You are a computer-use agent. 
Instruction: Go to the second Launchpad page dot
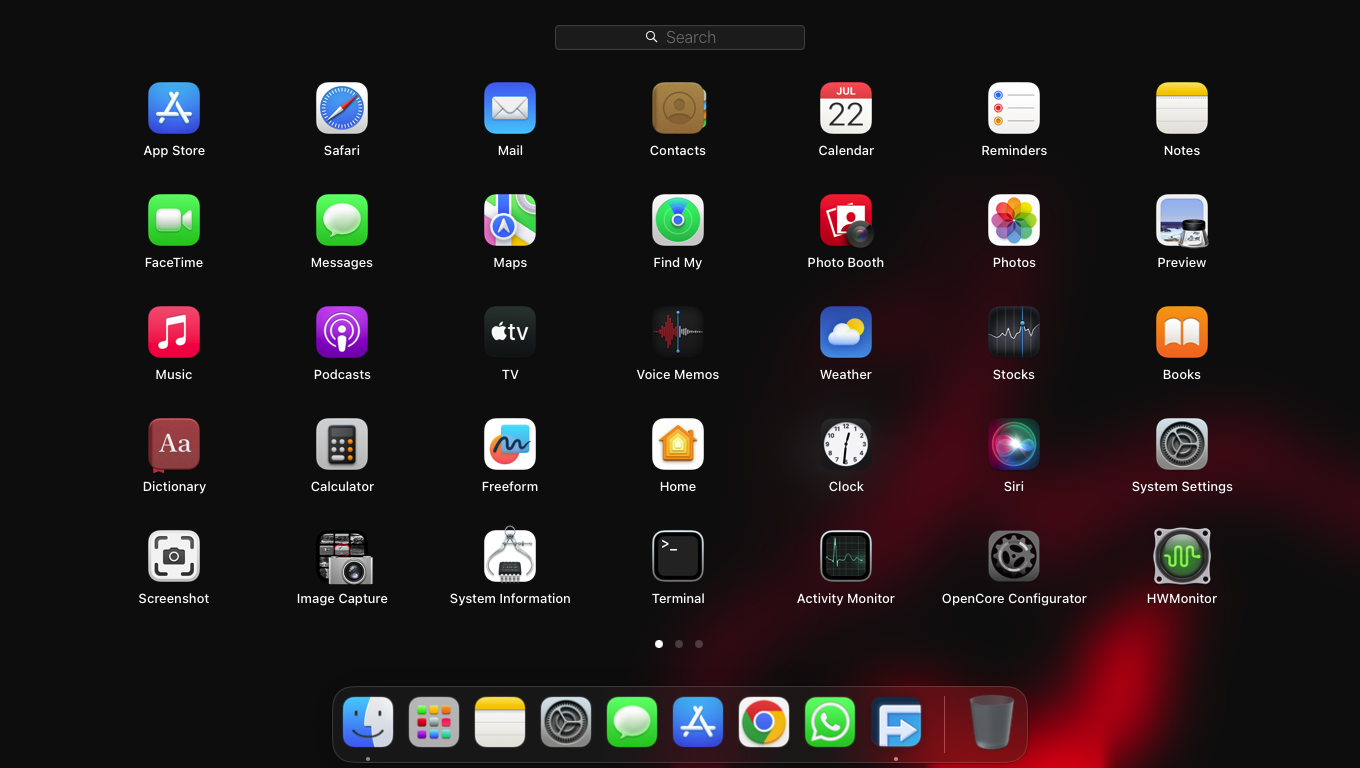point(679,644)
